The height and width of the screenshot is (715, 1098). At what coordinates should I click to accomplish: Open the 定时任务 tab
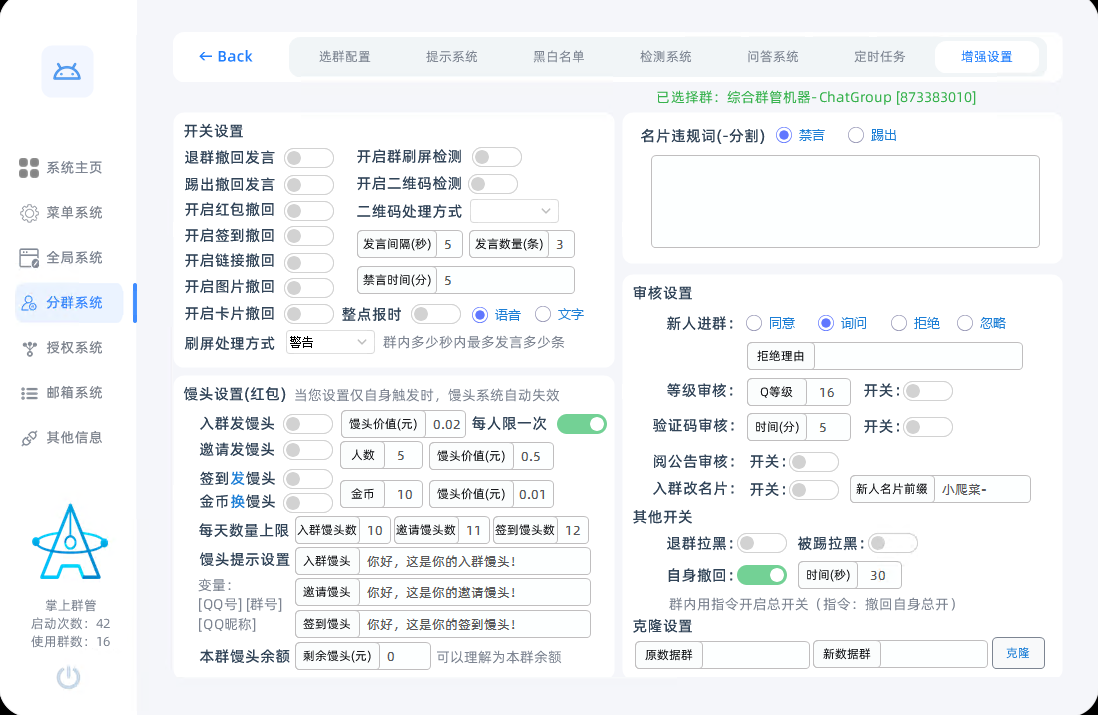tap(881, 57)
